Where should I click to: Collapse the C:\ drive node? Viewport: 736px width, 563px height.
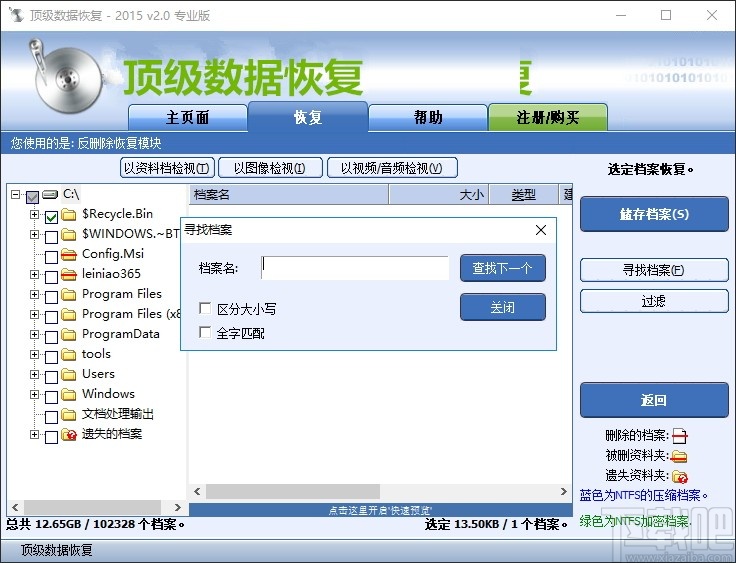pyautogui.click(x=15, y=194)
